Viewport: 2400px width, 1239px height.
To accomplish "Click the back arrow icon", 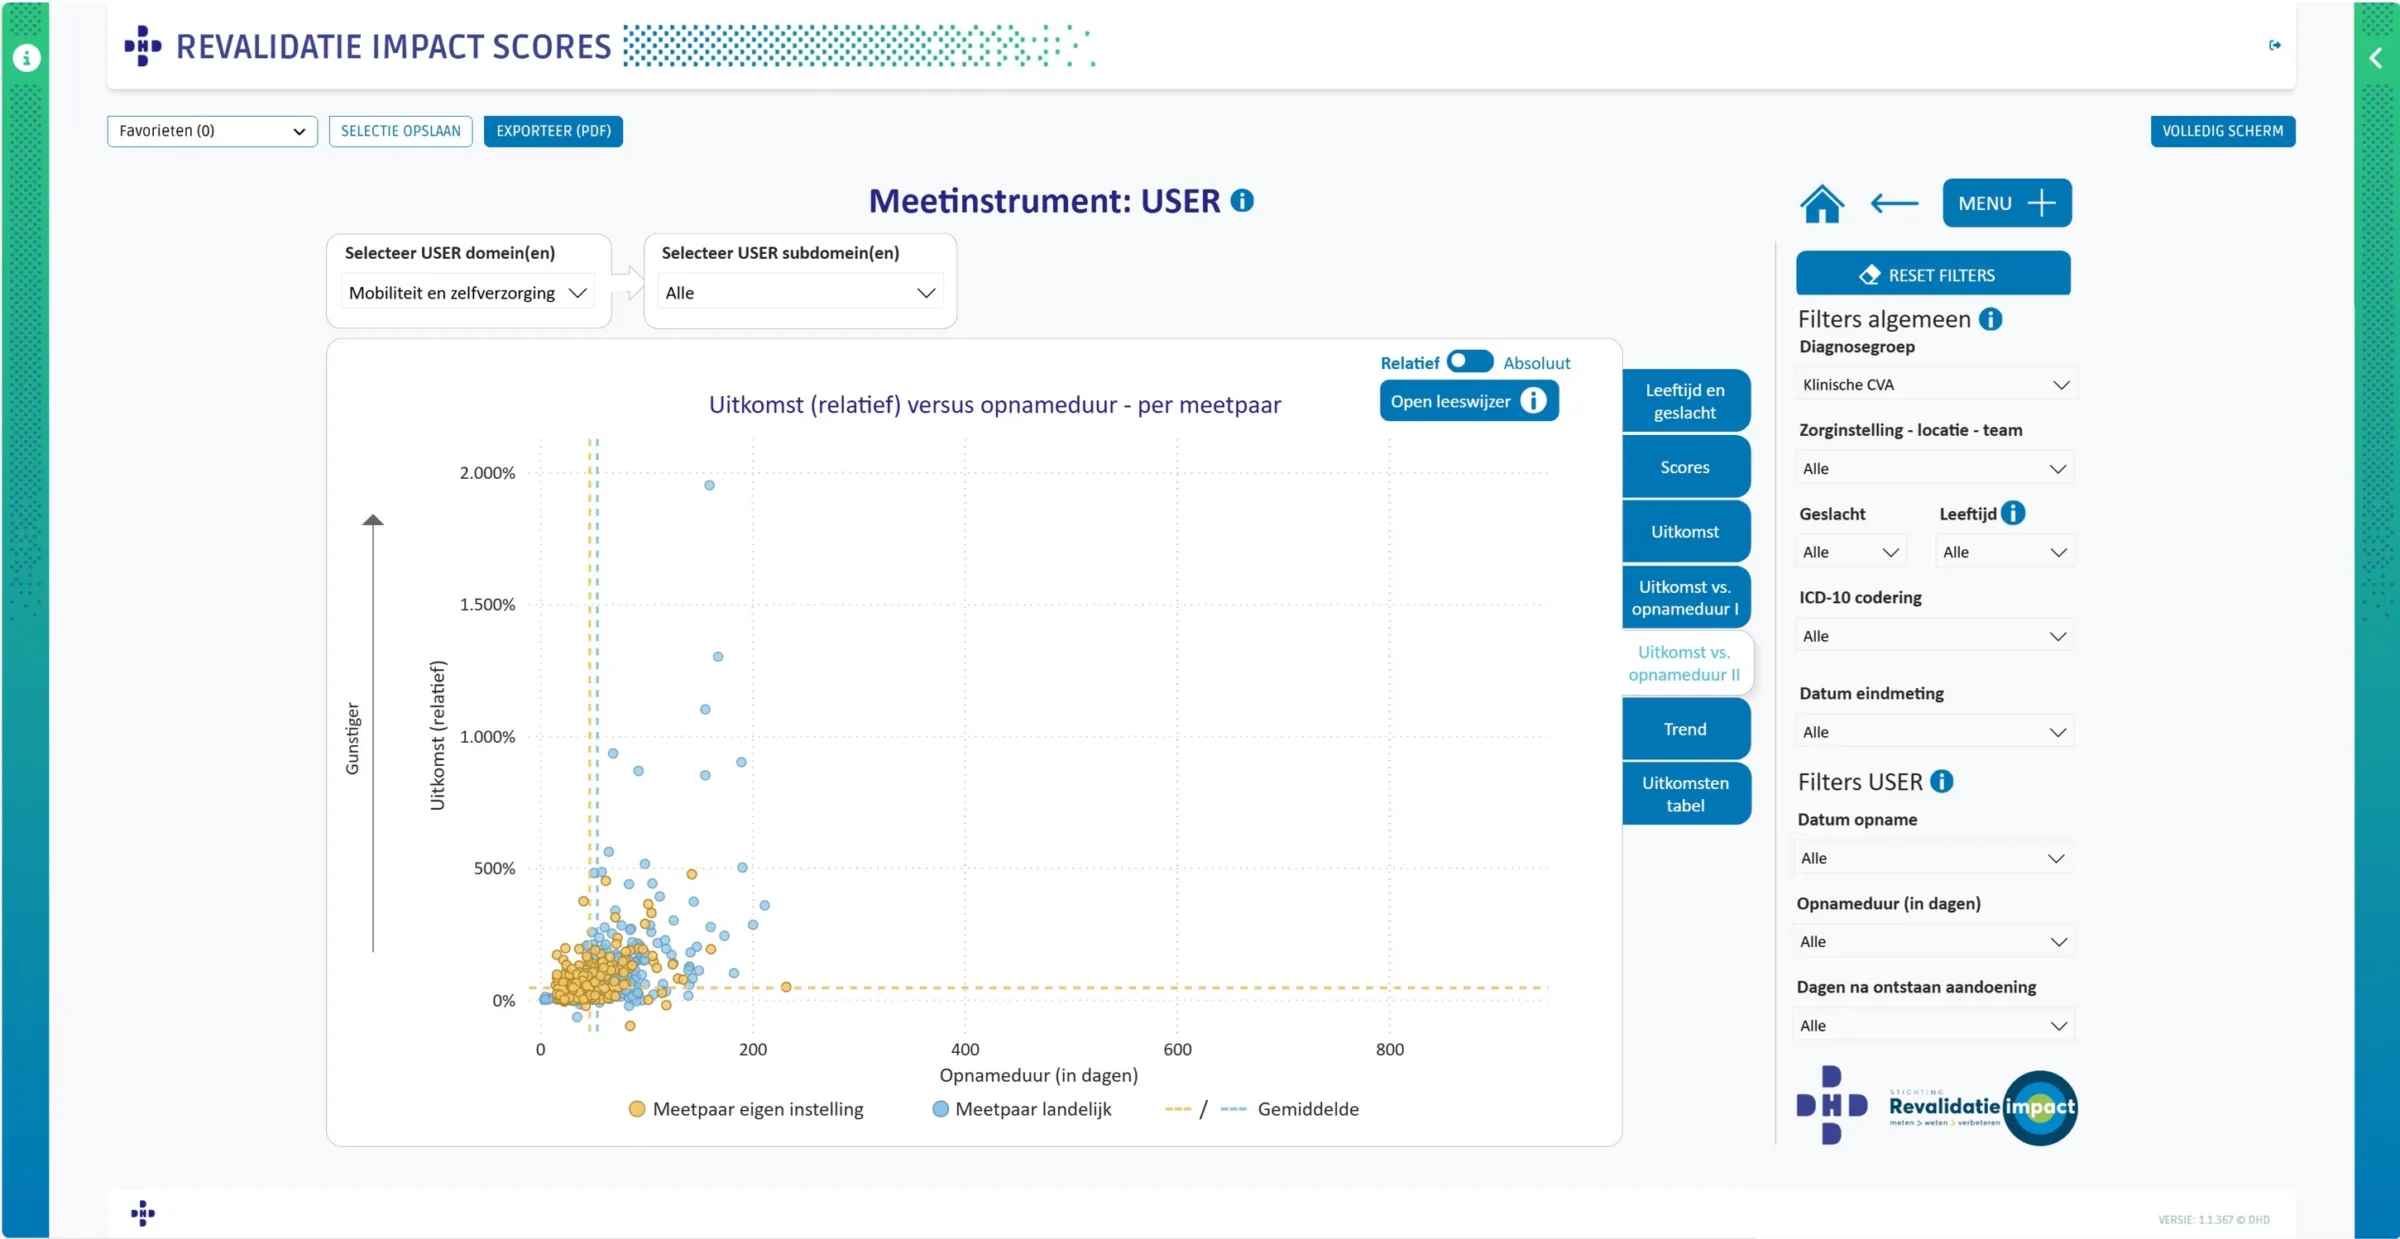I will [1894, 204].
